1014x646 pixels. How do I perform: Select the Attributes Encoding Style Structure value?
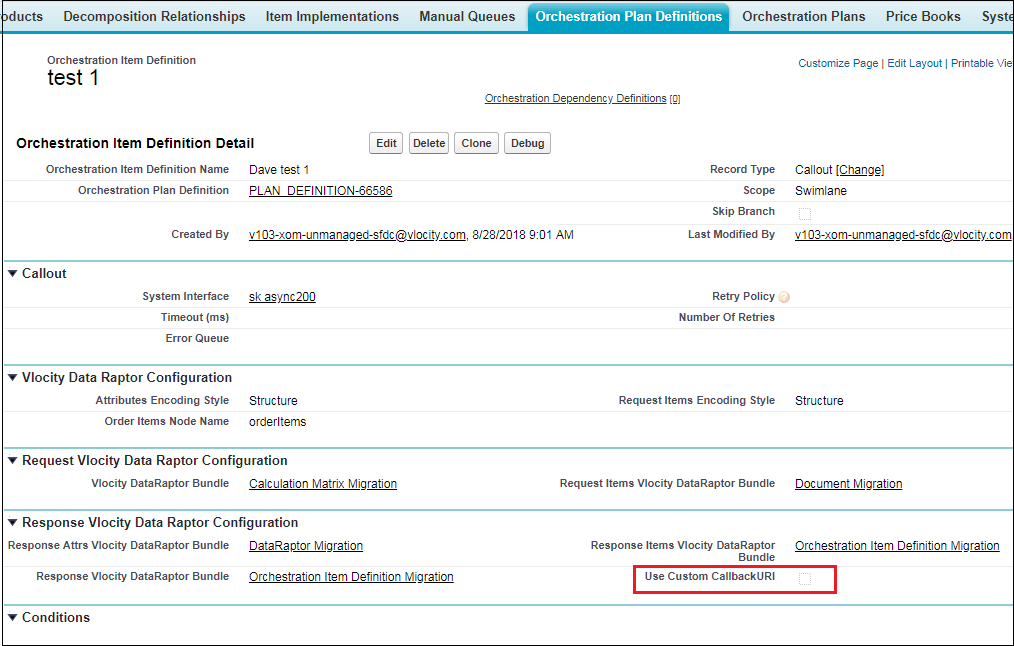point(273,401)
